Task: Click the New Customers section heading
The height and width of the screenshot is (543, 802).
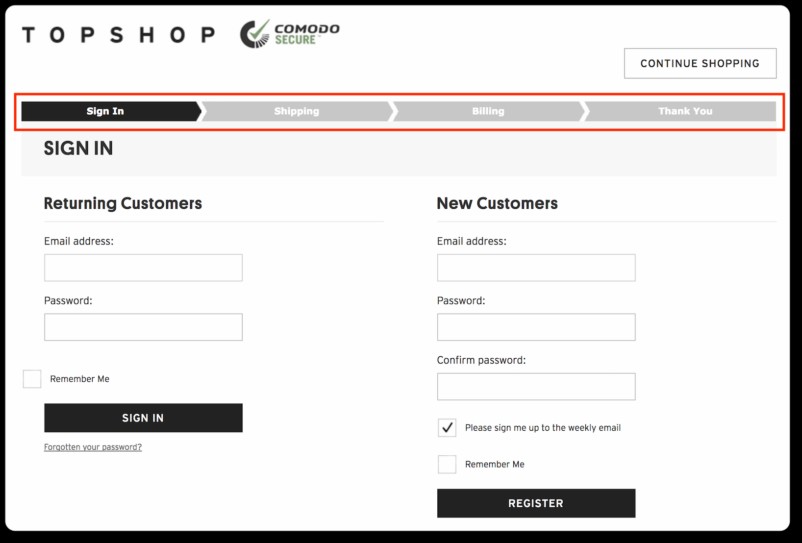Action: coord(497,204)
